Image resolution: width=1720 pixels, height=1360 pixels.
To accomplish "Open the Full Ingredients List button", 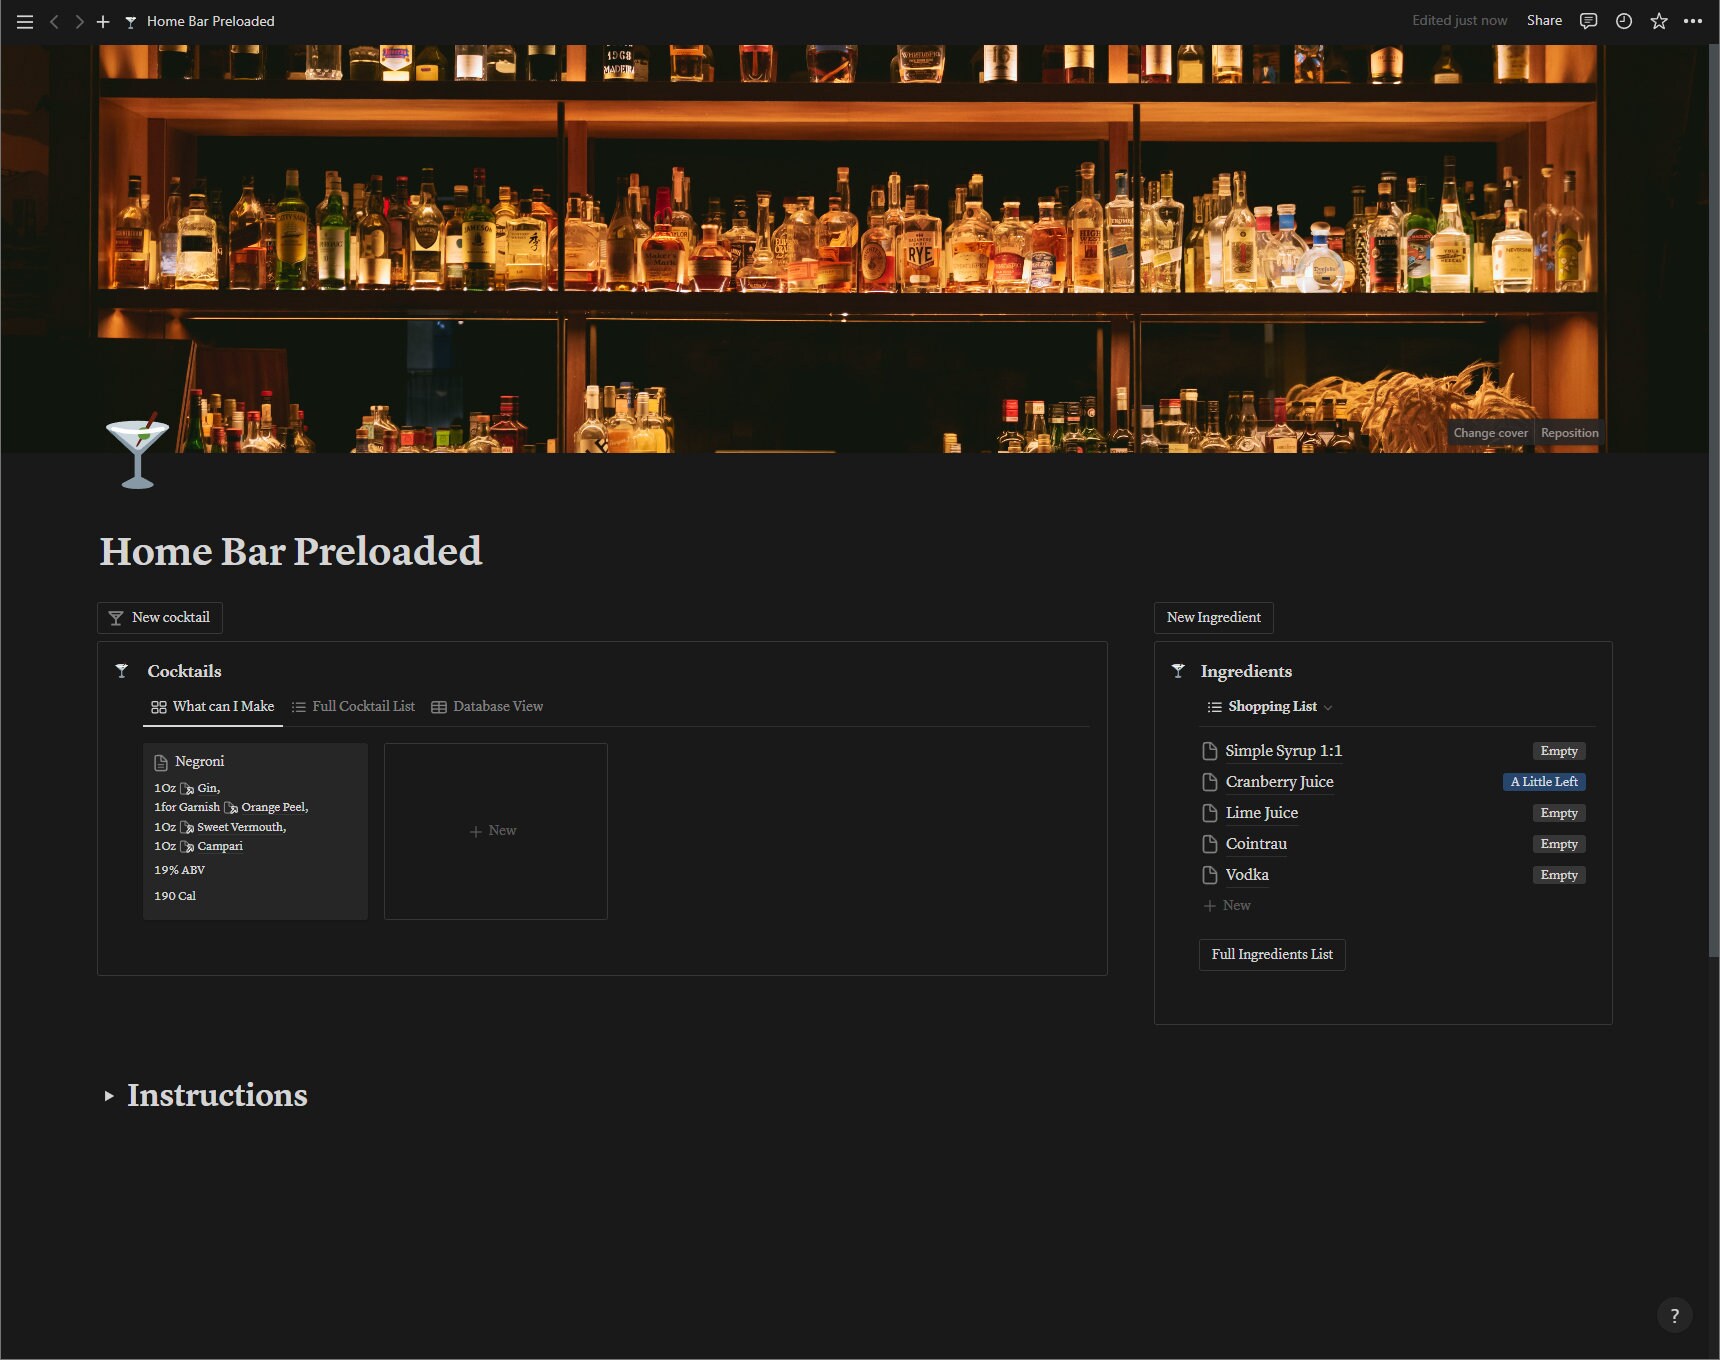I will click(x=1272, y=955).
